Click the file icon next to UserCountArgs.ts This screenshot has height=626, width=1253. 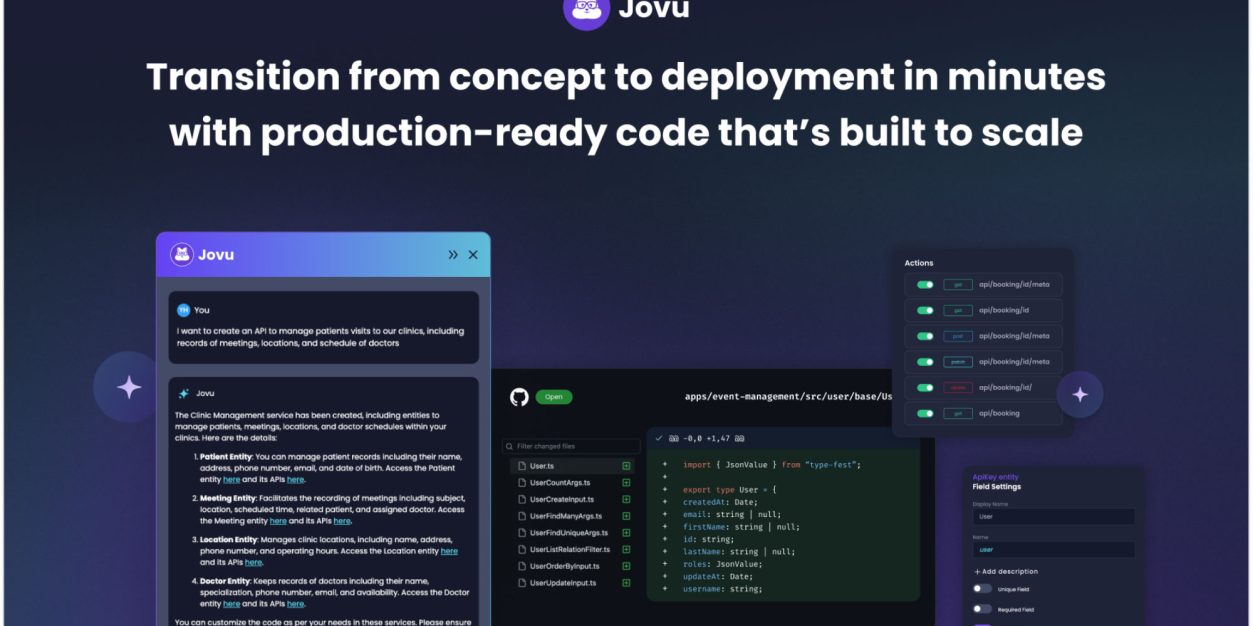click(522, 483)
